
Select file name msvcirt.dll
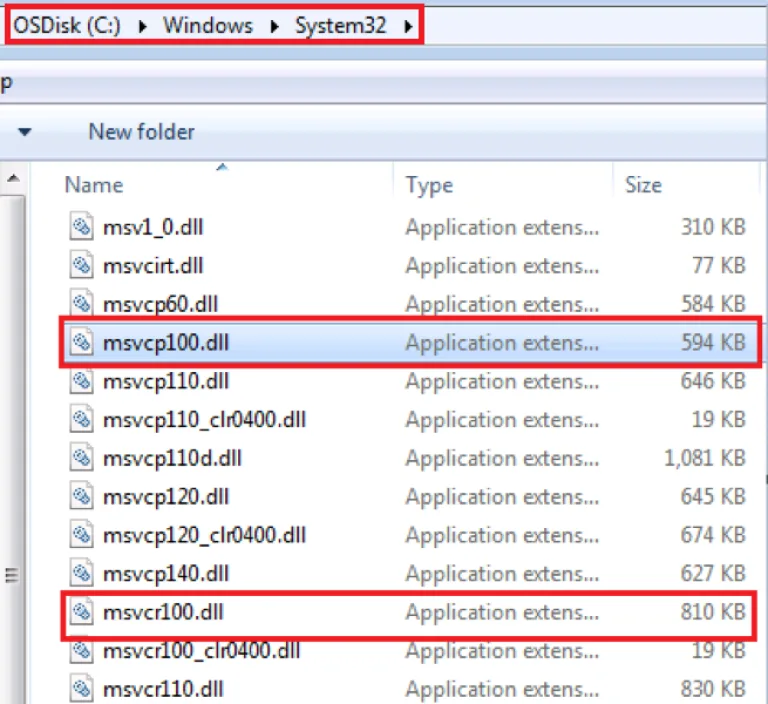(153, 266)
